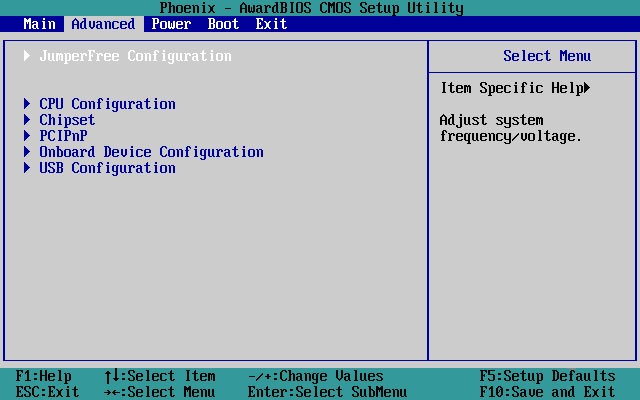The width and height of the screenshot is (640, 400).
Task: Choose the PCIPnP submenu
Action: (x=63, y=136)
